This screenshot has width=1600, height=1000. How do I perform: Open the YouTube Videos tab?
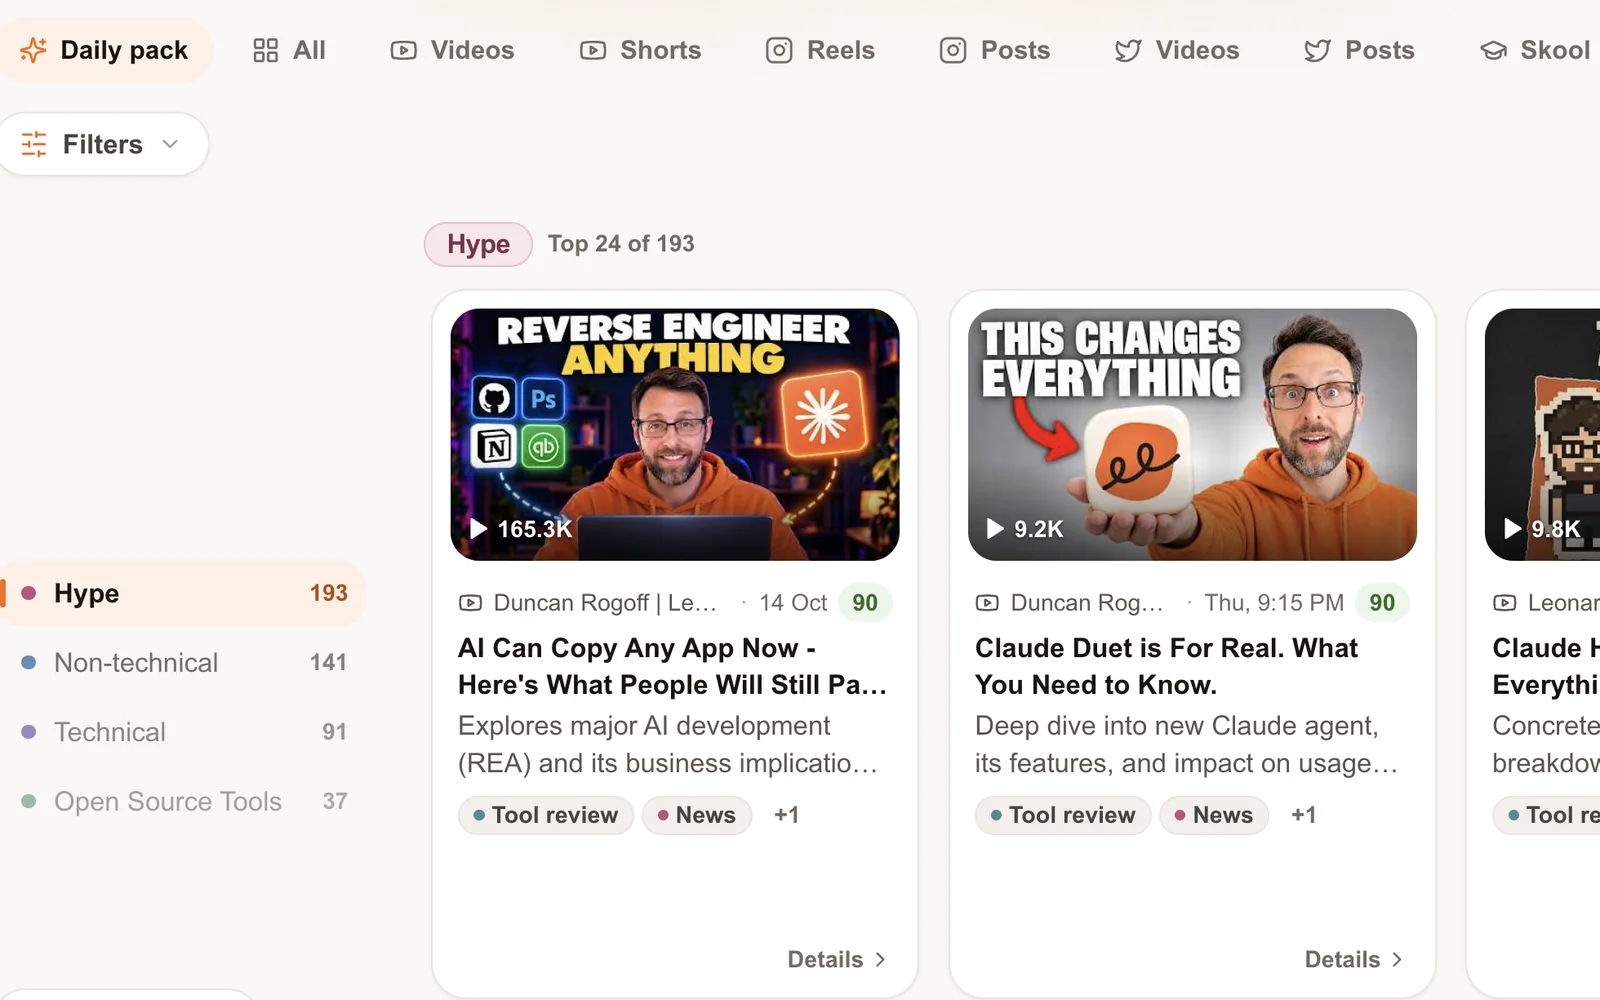pos(452,50)
